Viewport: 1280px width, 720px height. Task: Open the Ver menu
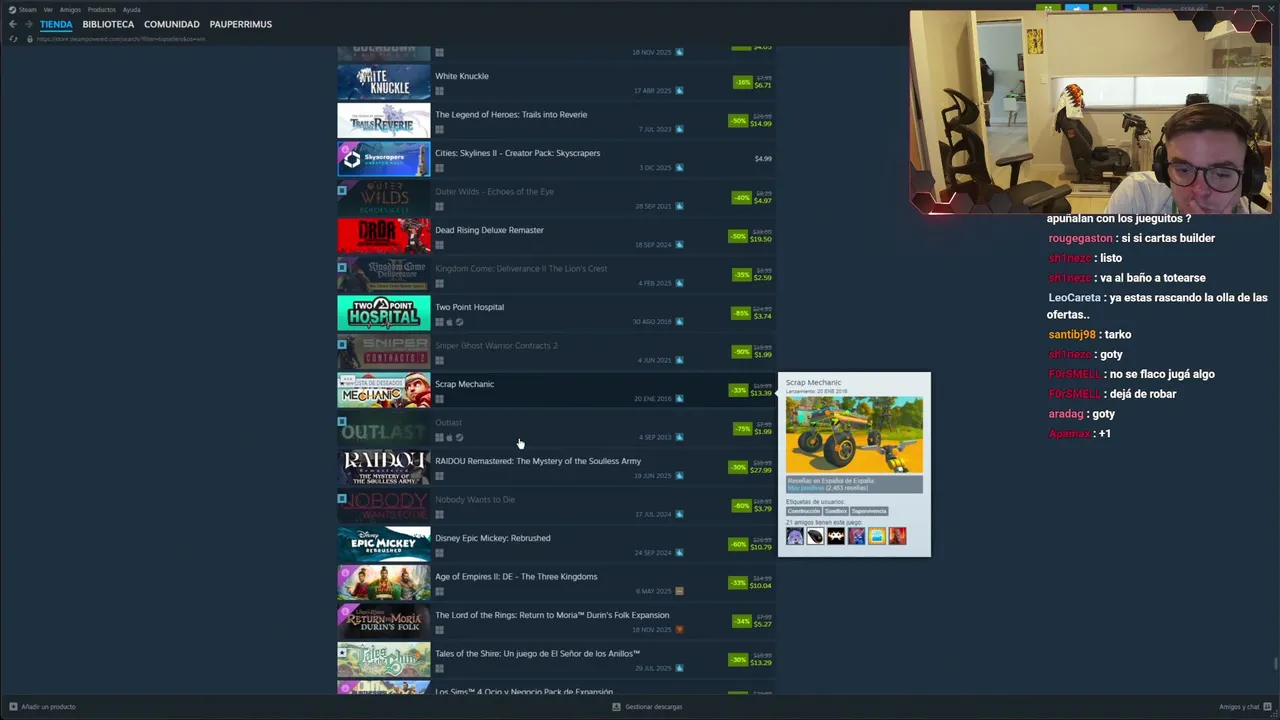click(x=48, y=9)
